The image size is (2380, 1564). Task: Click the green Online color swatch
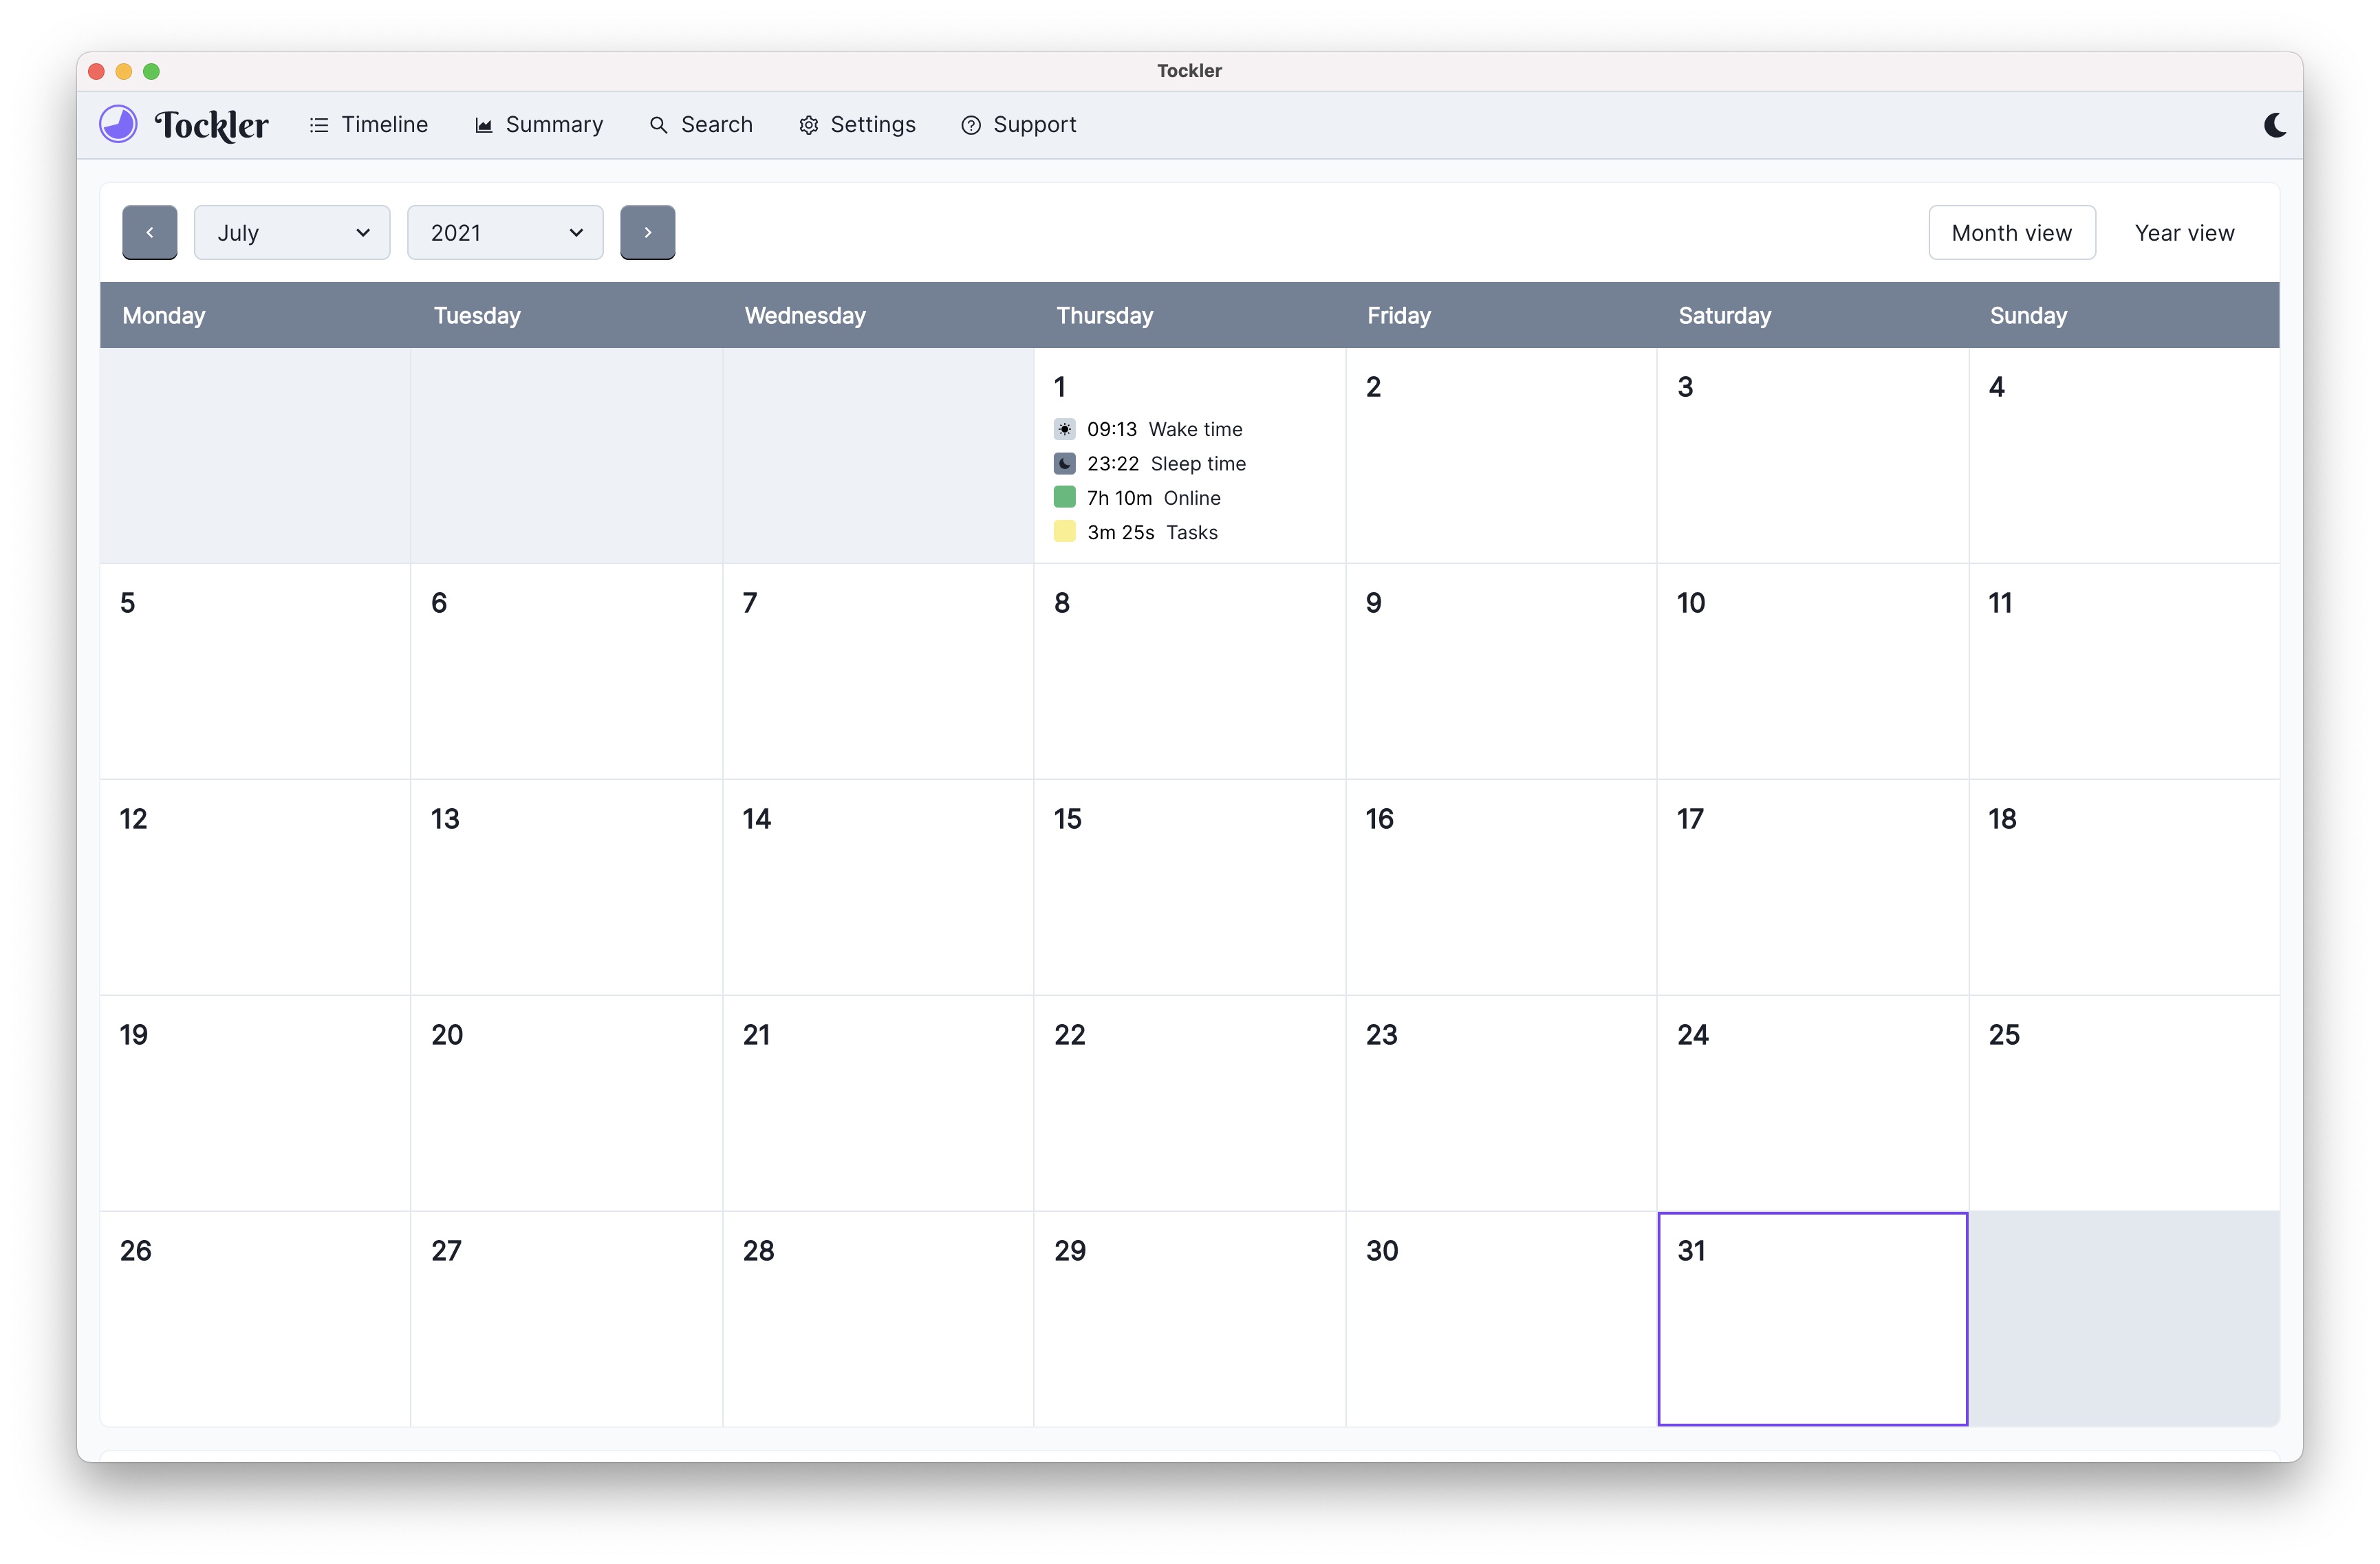(x=1064, y=497)
